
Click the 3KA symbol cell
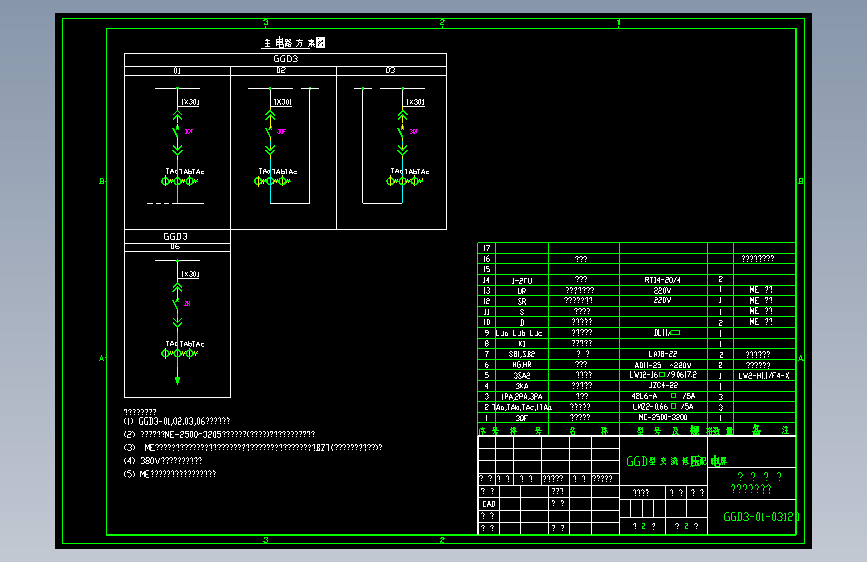(521, 386)
